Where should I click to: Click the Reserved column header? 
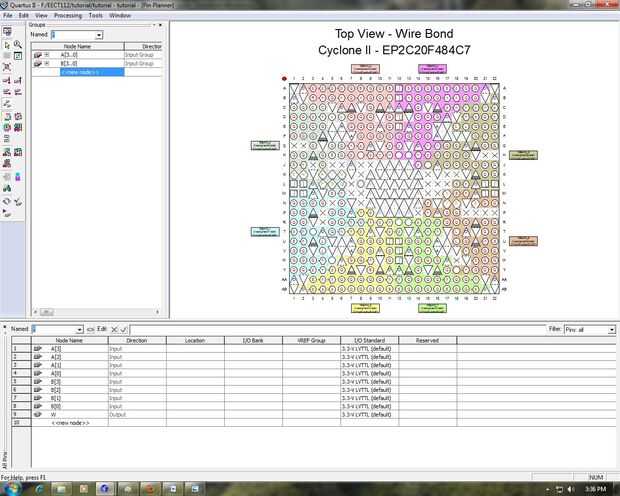point(427,340)
